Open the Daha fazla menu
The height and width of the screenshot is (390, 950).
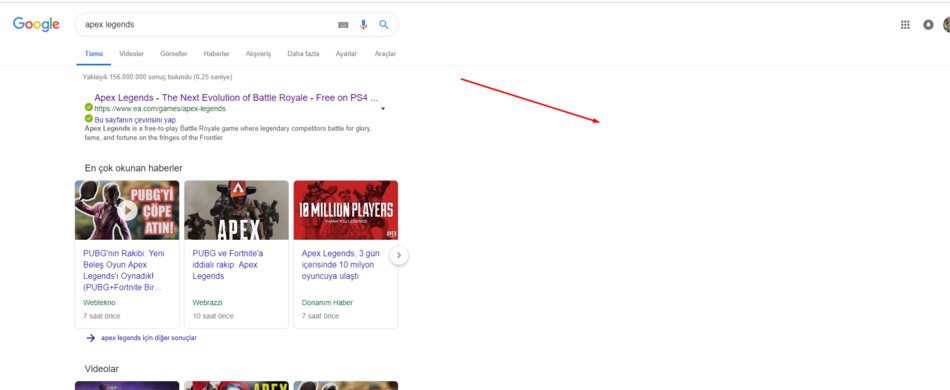303,54
